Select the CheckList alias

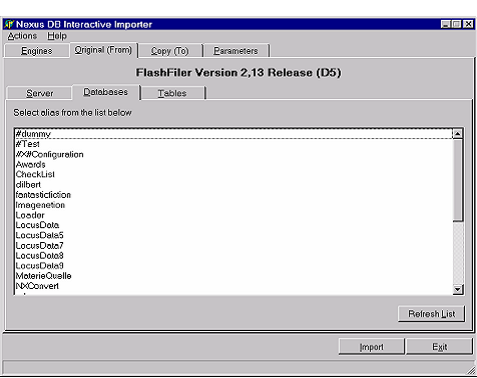tap(234, 174)
